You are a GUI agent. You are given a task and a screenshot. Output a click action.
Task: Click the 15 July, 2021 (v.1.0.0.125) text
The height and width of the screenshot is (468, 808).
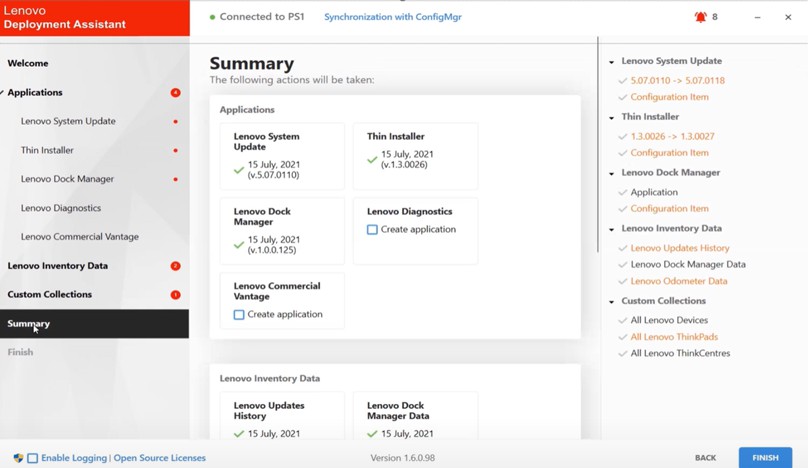[274, 245]
